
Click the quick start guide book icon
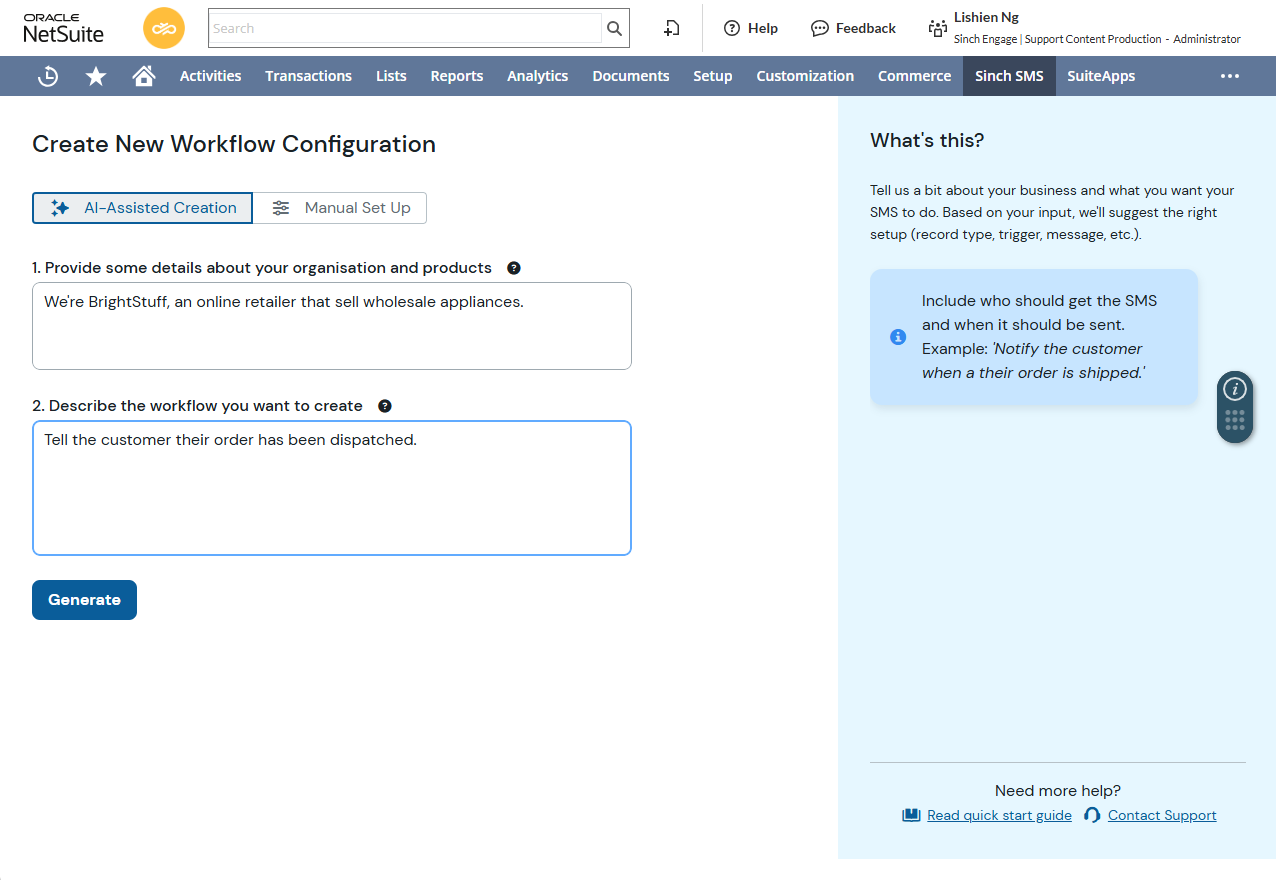click(x=910, y=814)
